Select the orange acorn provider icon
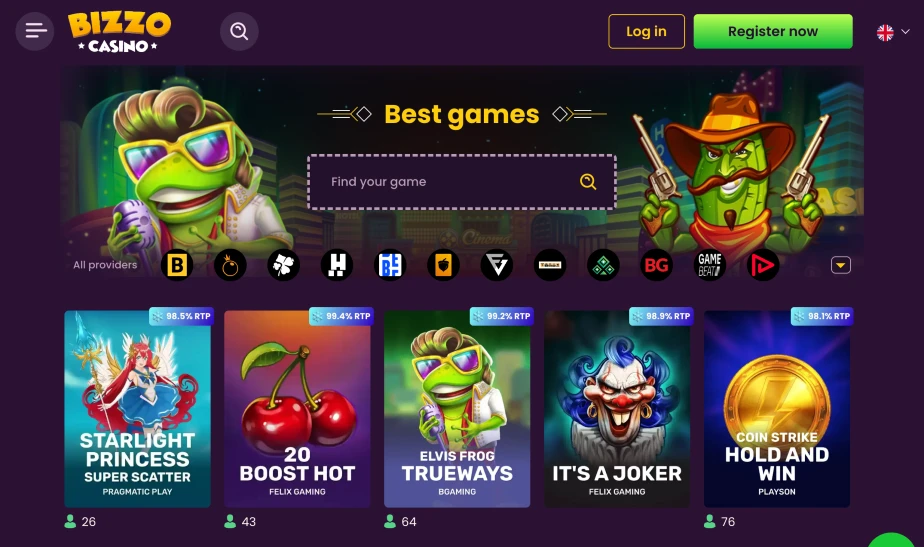This screenshot has width=924, height=548. (443, 265)
